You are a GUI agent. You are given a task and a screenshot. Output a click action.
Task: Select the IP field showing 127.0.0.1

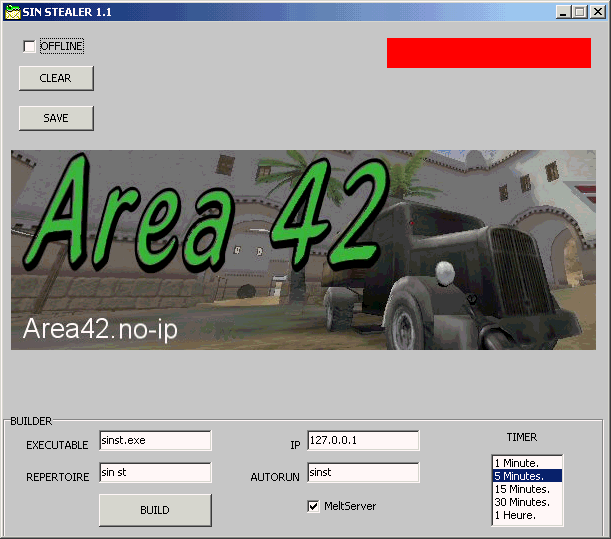(x=363, y=441)
